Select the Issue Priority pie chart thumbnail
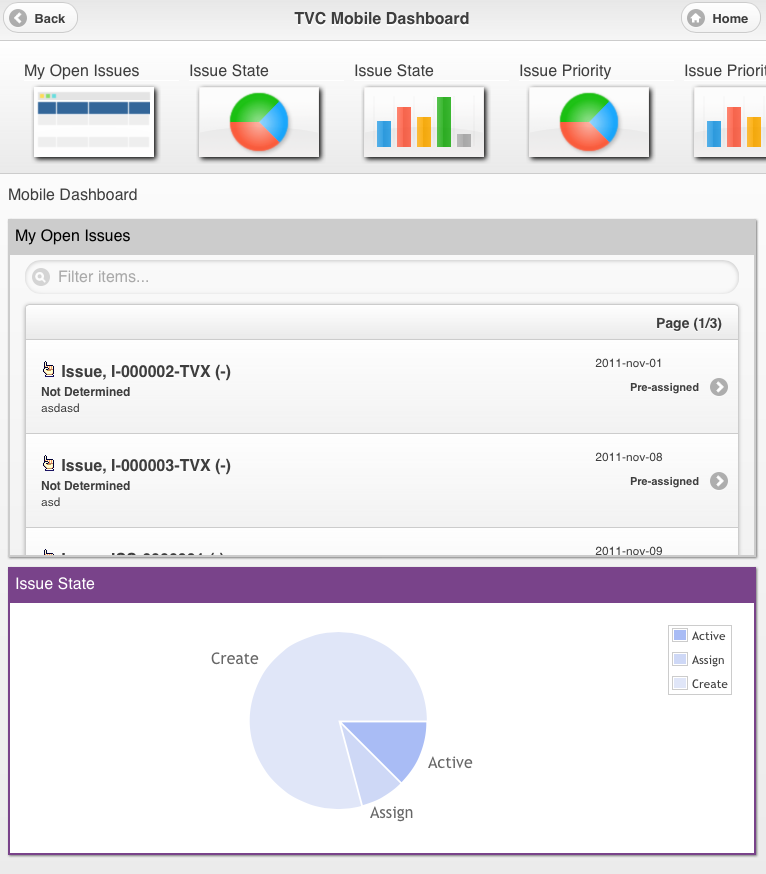766x874 pixels. [589, 122]
